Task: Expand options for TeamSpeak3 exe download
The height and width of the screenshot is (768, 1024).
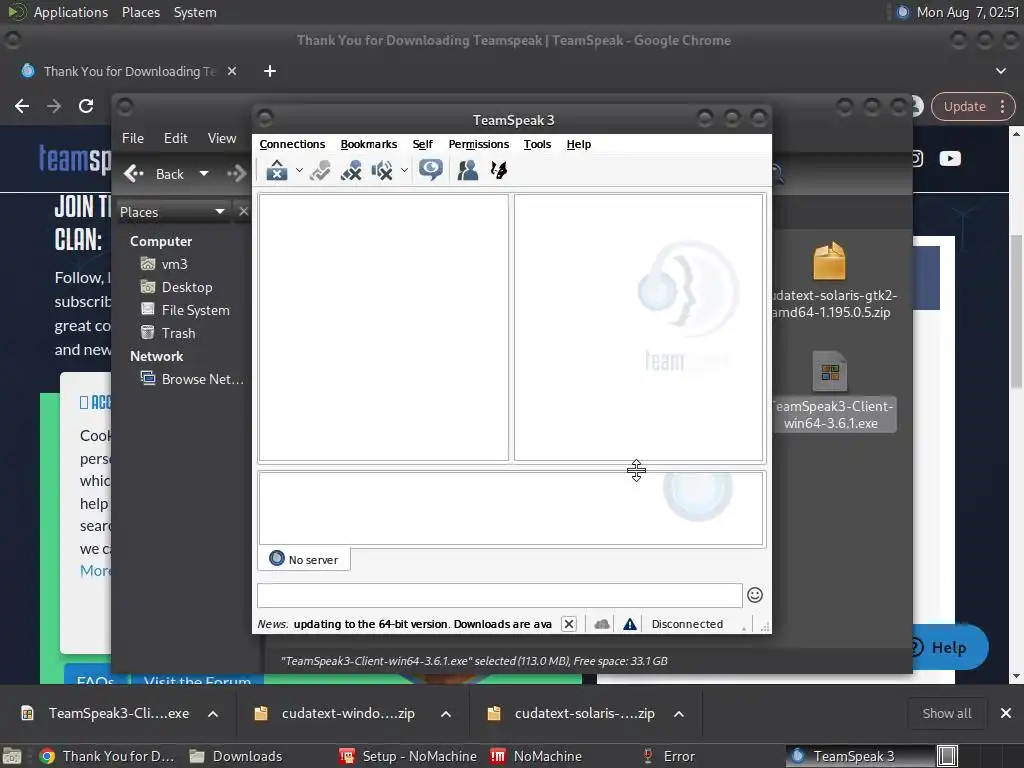Action: pyautogui.click(x=213, y=714)
